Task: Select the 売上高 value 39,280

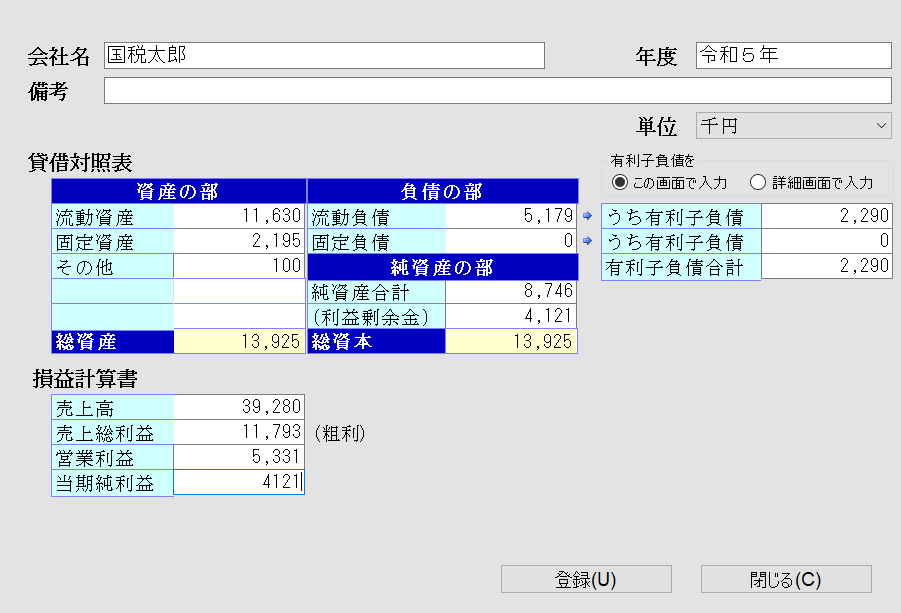Action: (x=240, y=407)
